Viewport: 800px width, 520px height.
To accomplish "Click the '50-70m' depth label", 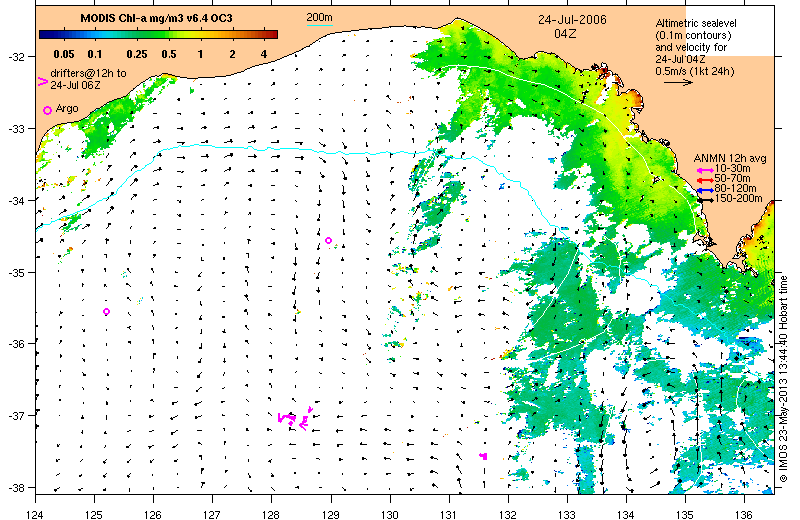I will [732, 179].
